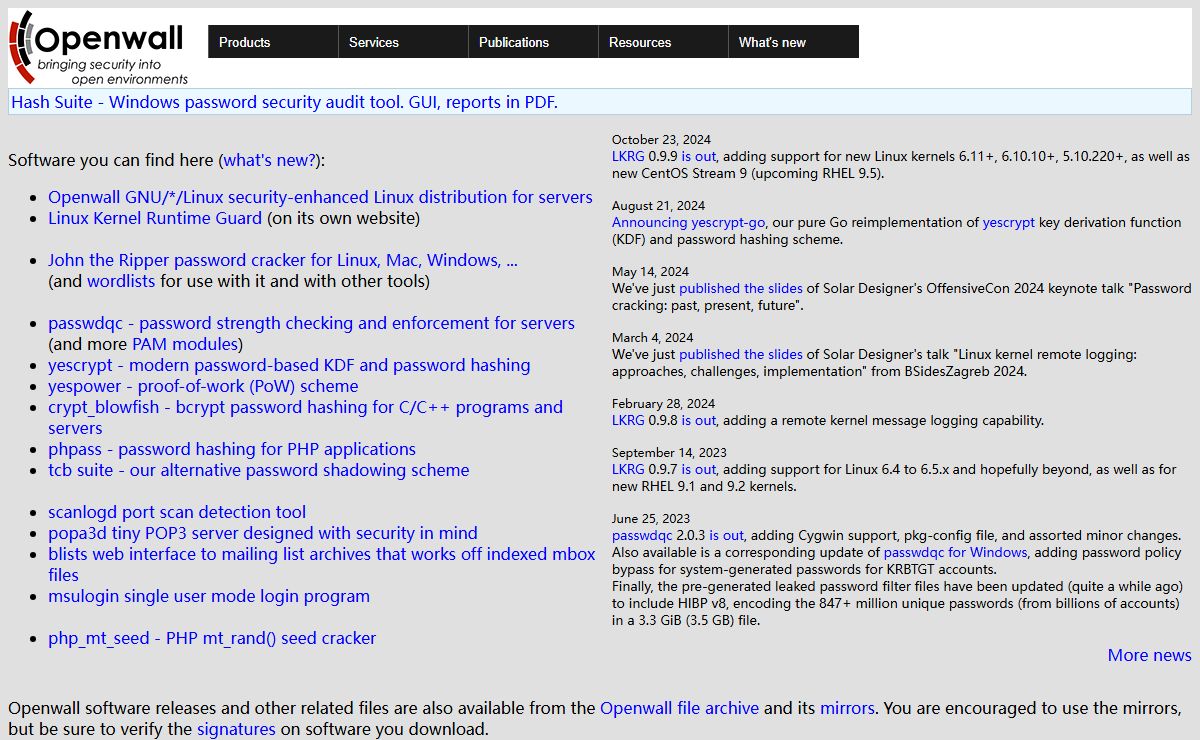Follow the "what's new?" link in the software heading

click(269, 160)
